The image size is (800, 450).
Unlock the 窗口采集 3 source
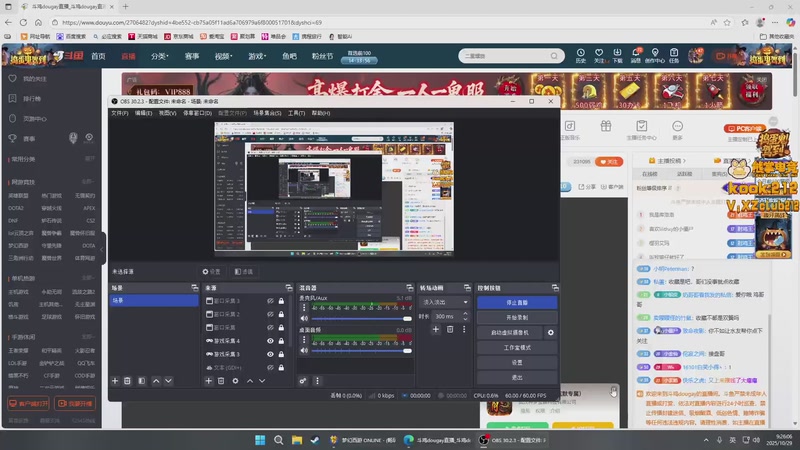pos(281,301)
